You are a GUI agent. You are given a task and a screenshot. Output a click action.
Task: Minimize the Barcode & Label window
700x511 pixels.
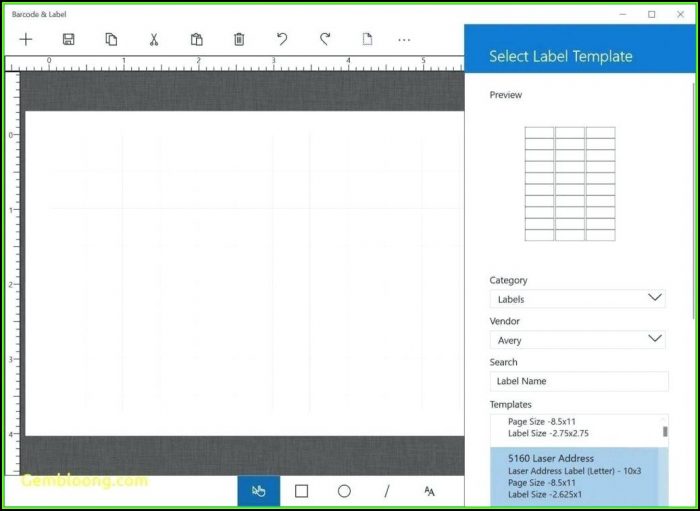(x=623, y=14)
